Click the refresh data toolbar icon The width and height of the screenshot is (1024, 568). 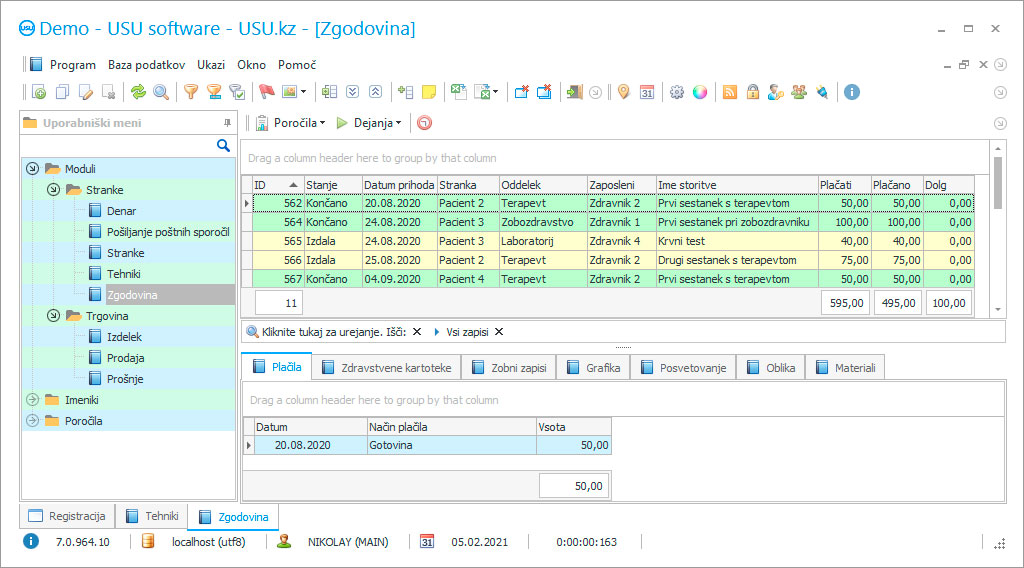(138, 92)
